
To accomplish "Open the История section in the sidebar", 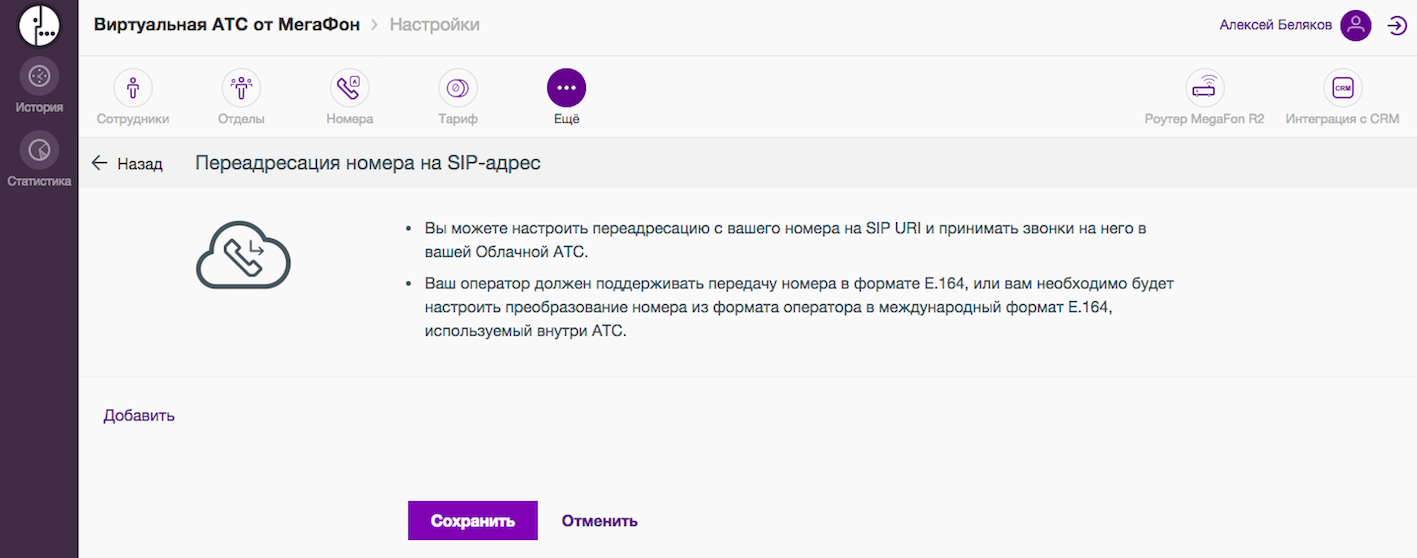I will [x=39, y=77].
